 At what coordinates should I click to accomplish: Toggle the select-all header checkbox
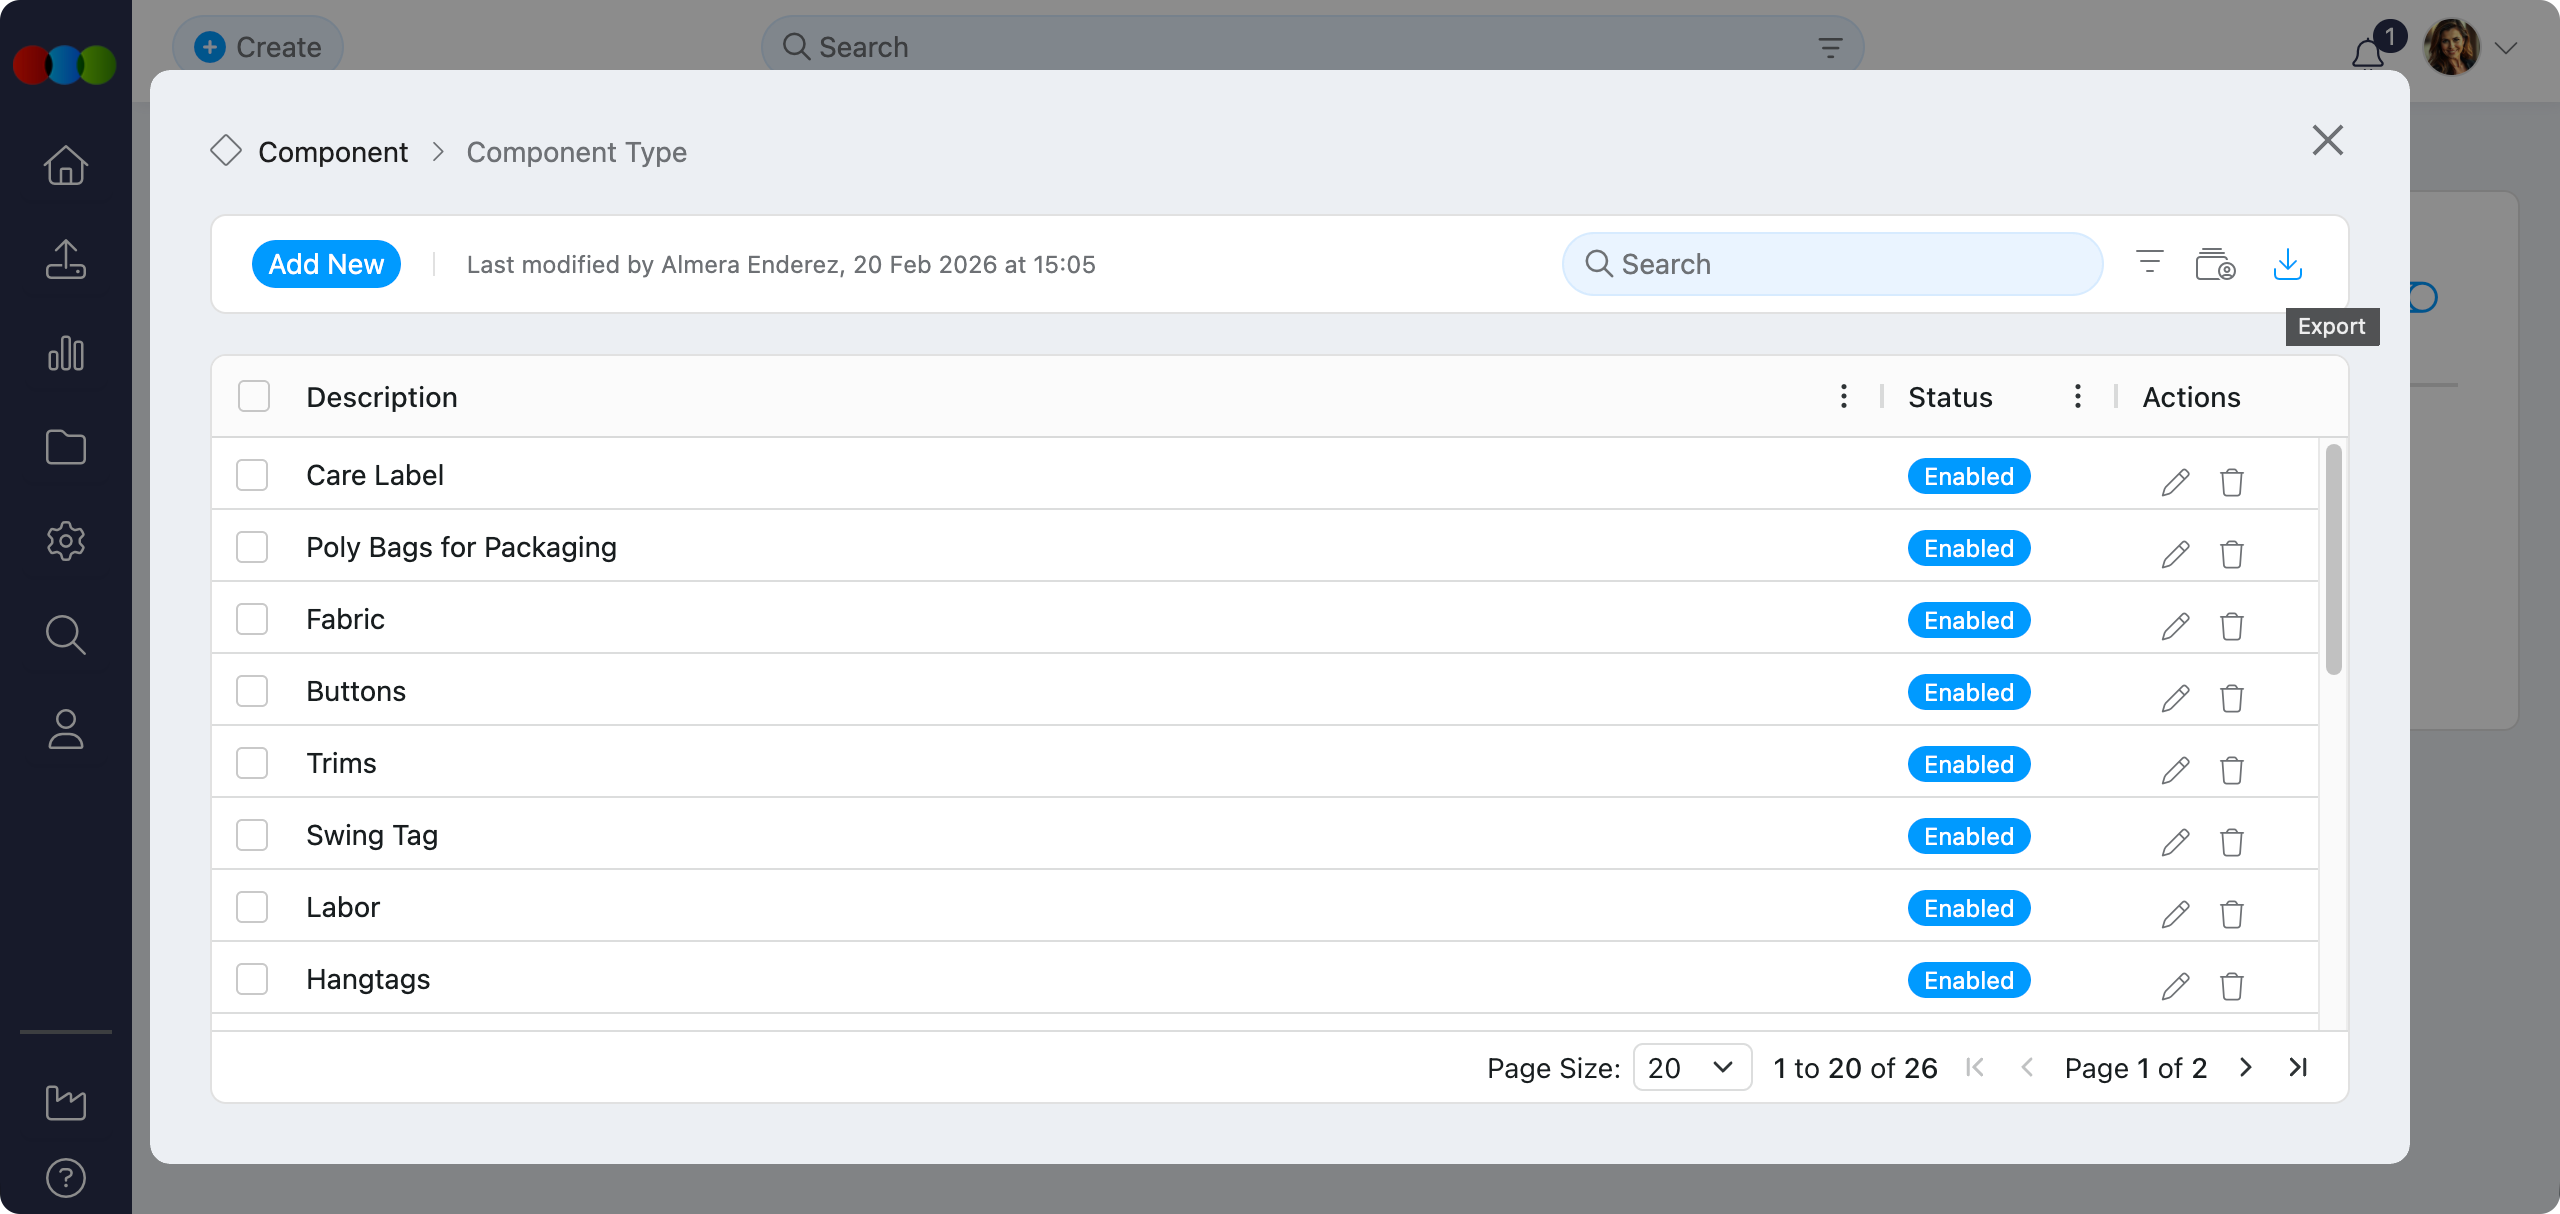[254, 397]
